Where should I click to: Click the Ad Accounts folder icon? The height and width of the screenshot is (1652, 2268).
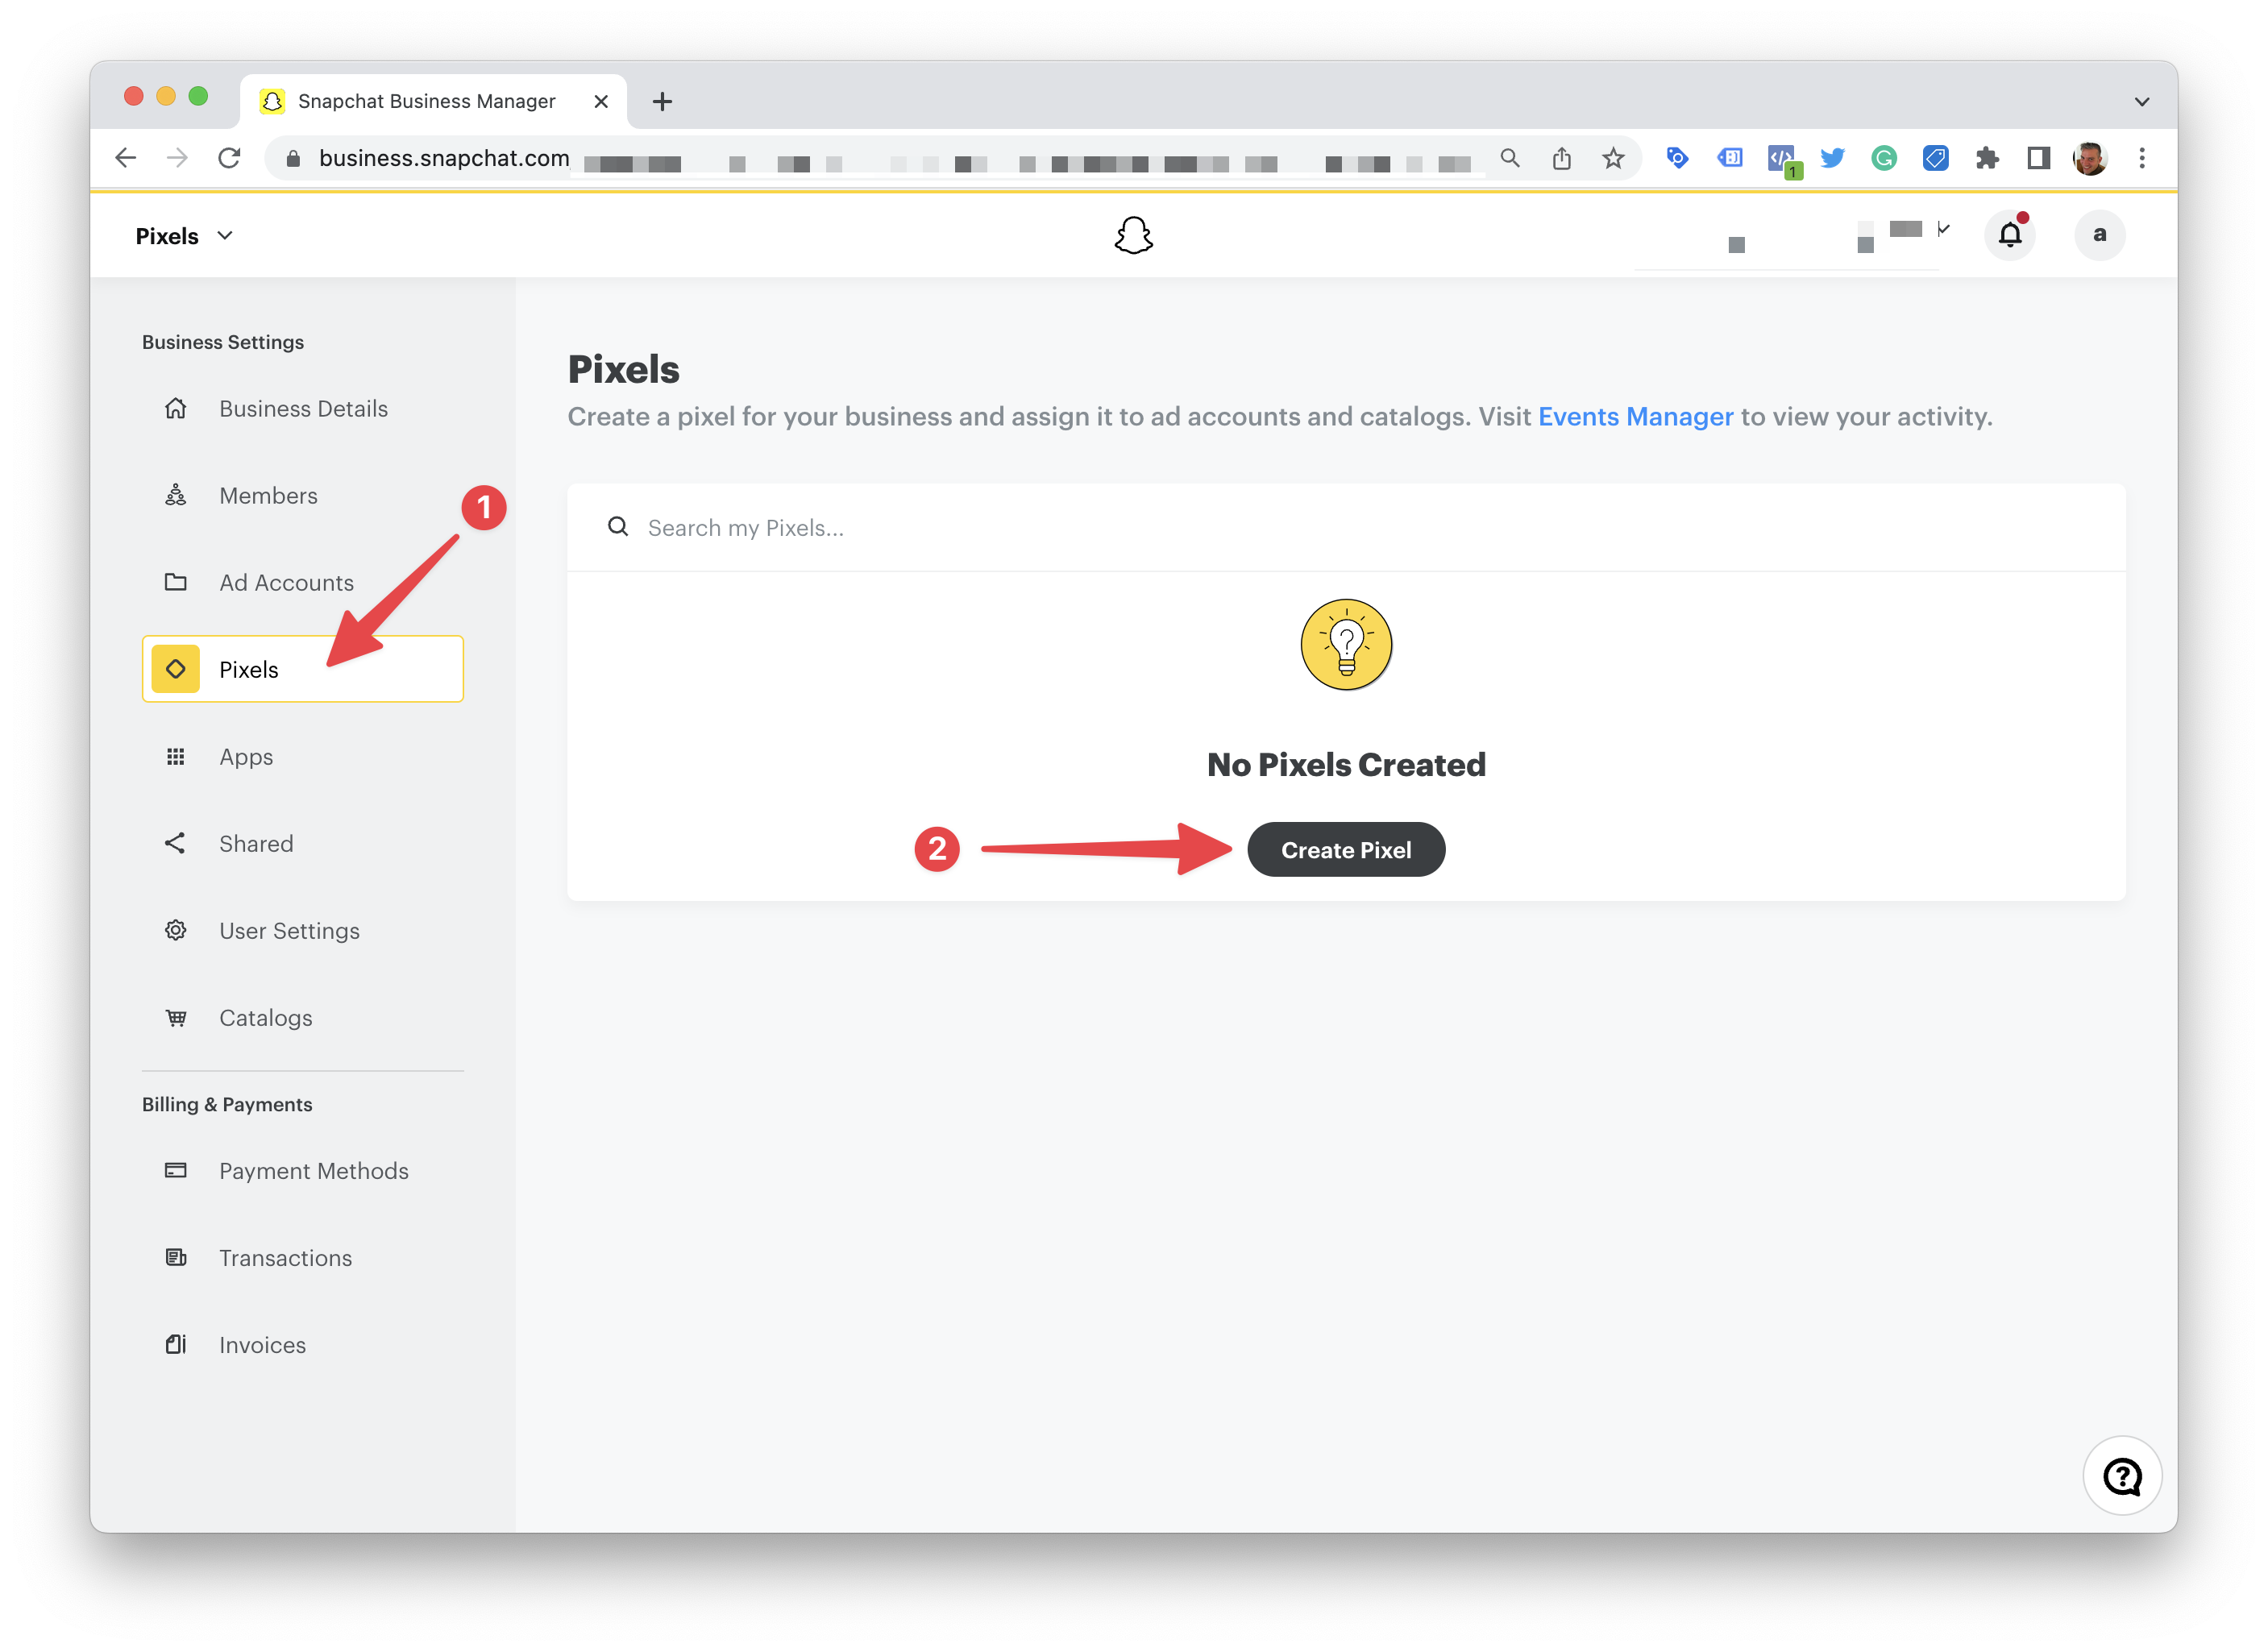174,581
